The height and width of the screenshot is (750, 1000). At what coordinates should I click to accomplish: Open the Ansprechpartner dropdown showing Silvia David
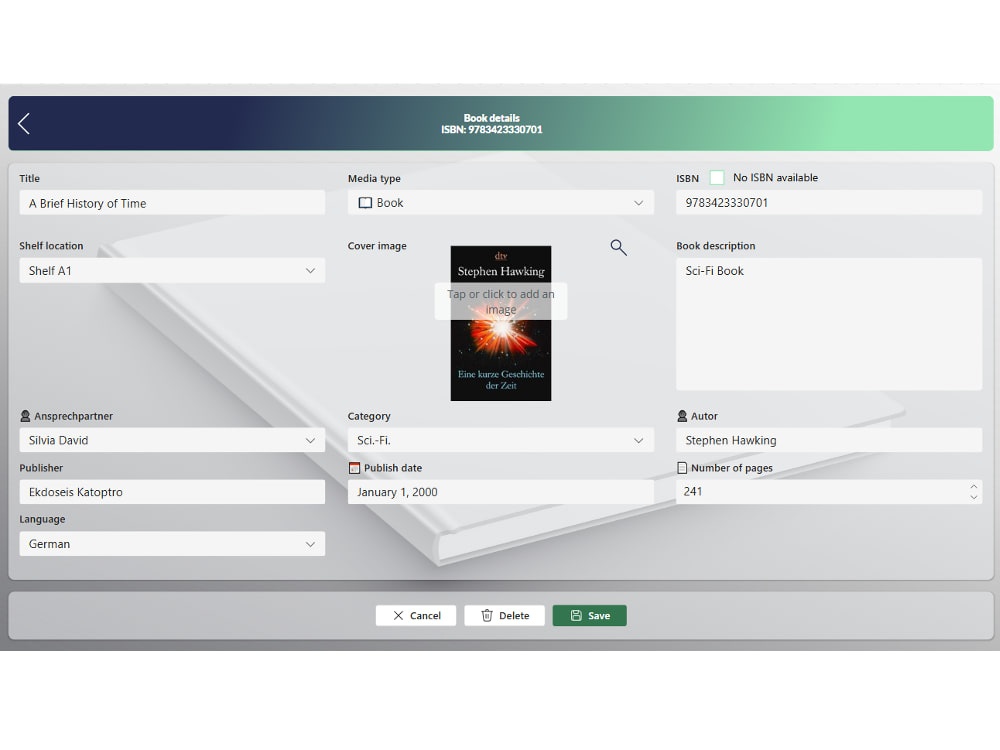pos(172,440)
